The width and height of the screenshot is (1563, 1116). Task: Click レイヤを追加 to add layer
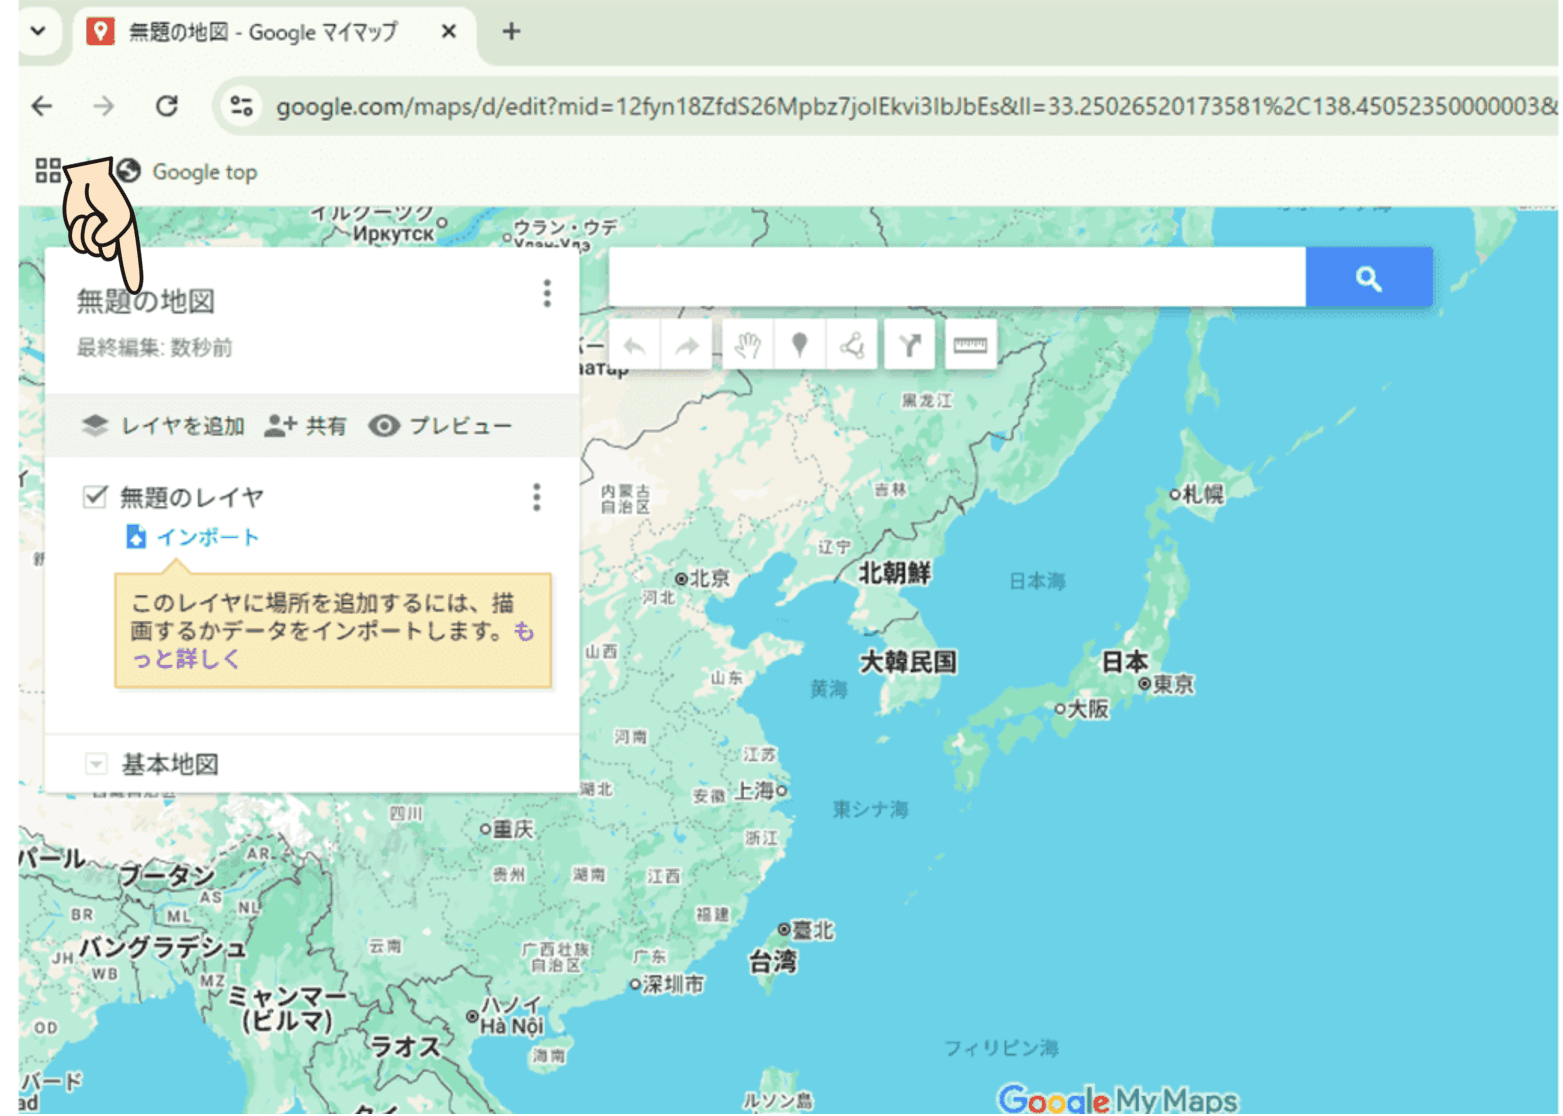point(164,426)
